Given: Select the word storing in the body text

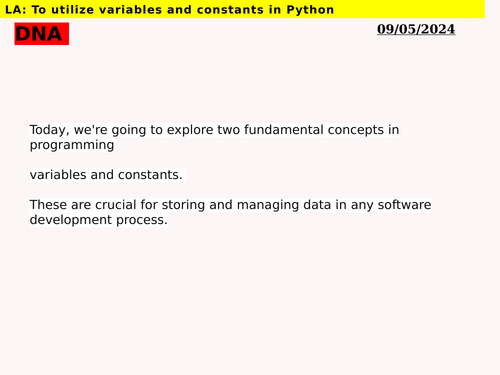Looking at the screenshot, I should coord(183,205).
